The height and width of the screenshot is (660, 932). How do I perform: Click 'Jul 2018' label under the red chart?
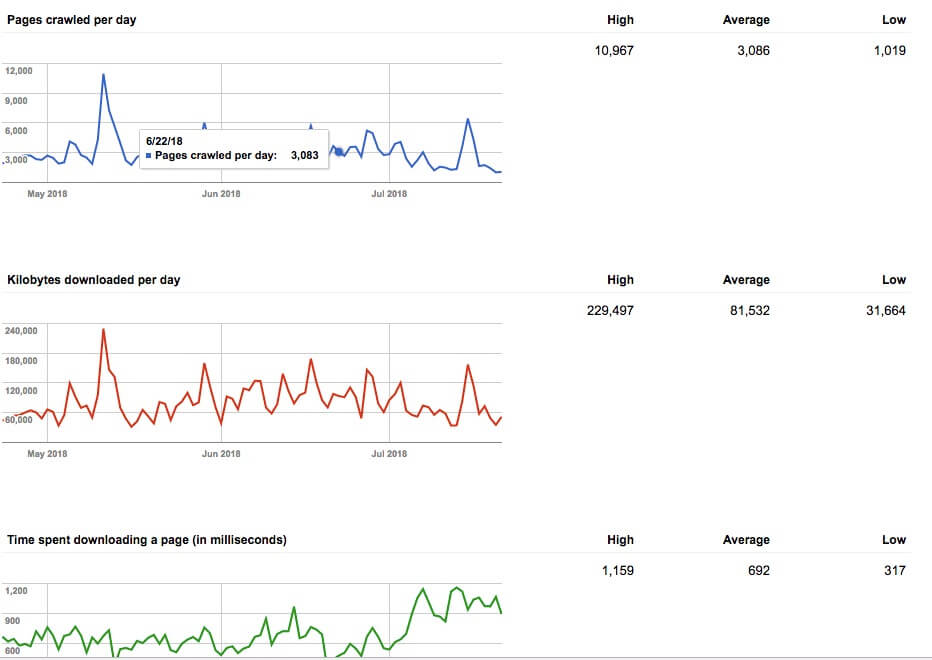[x=389, y=453]
